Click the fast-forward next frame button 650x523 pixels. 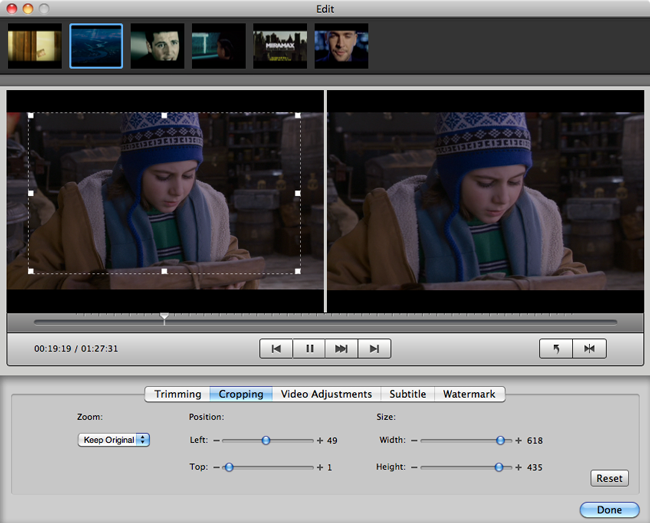point(341,349)
